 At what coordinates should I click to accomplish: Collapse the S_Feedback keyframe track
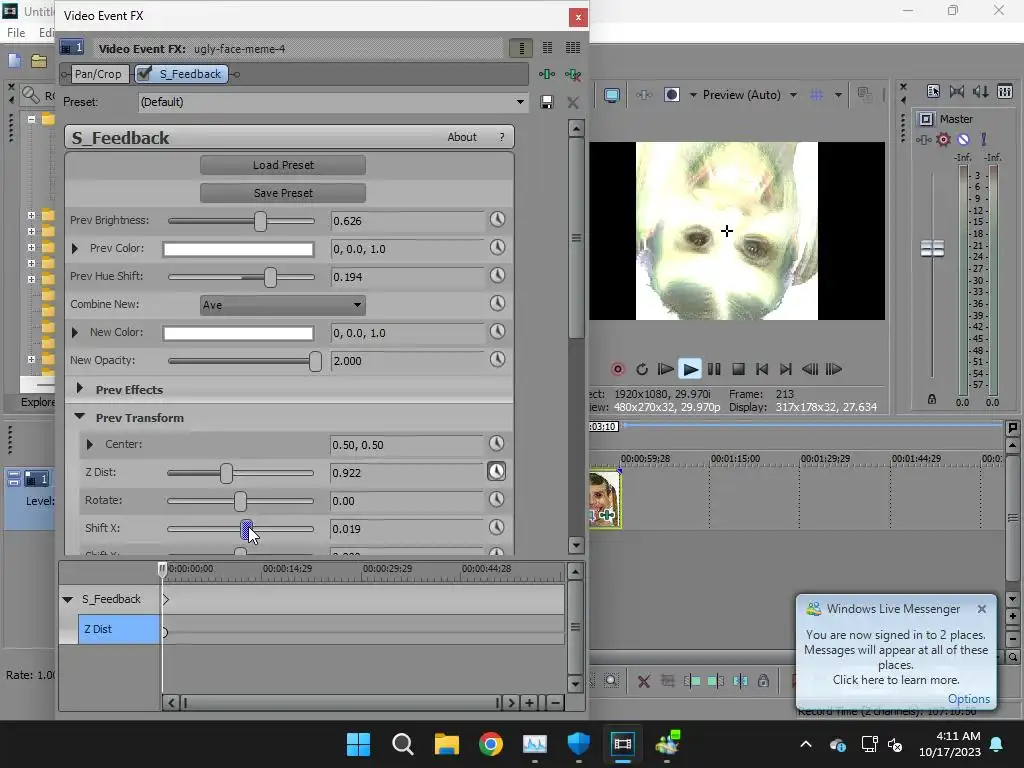point(67,599)
